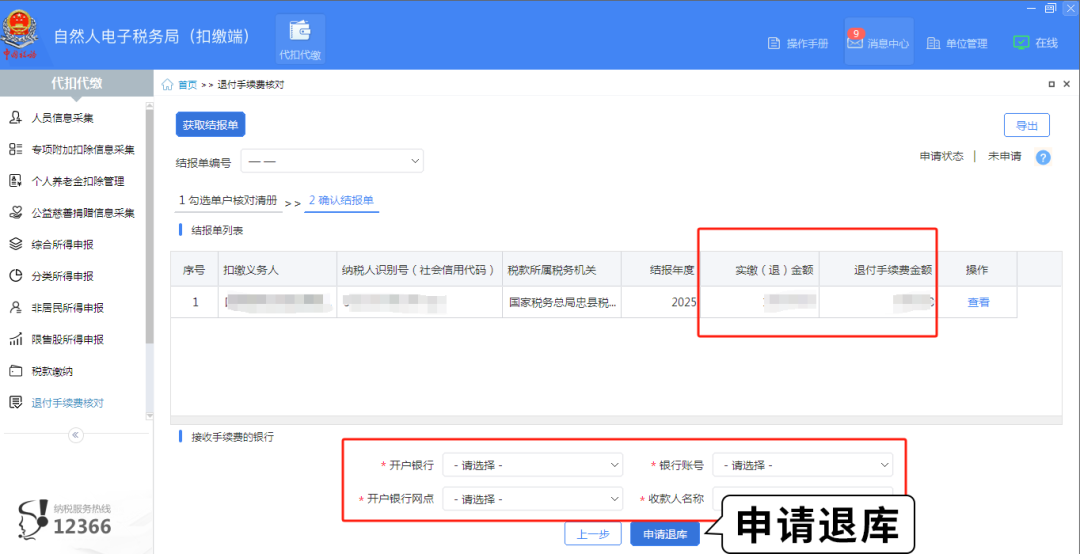The height and width of the screenshot is (554, 1080).
Task: Click the 未申请 status text
Action: point(1004,156)
